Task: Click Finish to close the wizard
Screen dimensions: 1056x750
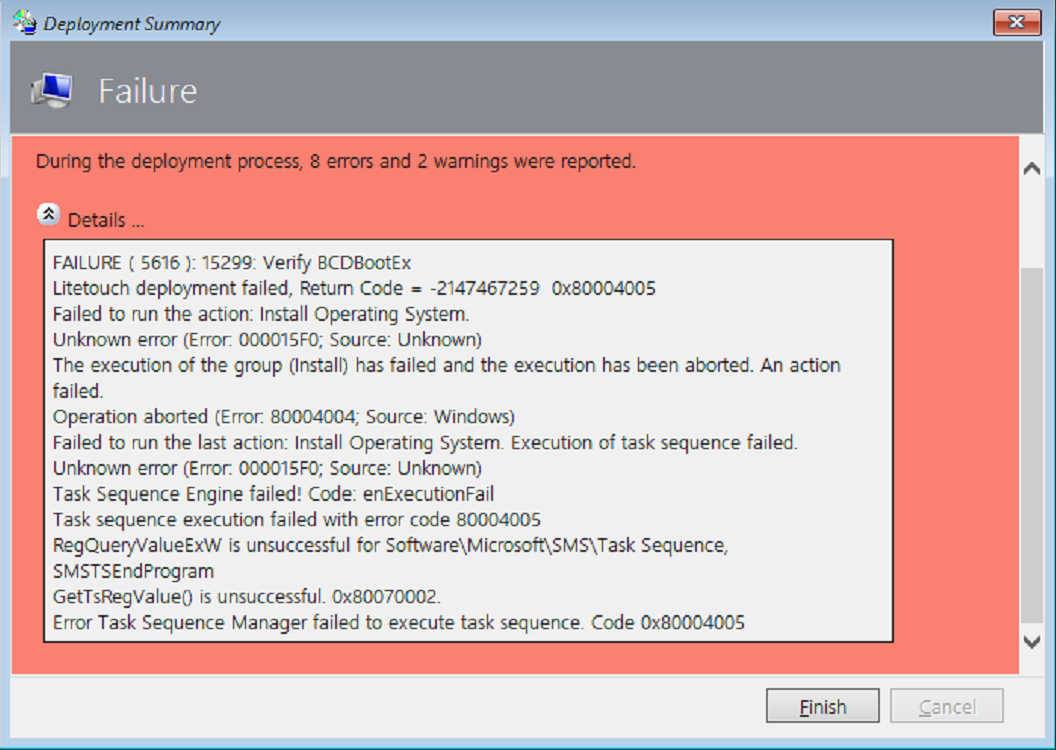Action: point(822,705)
